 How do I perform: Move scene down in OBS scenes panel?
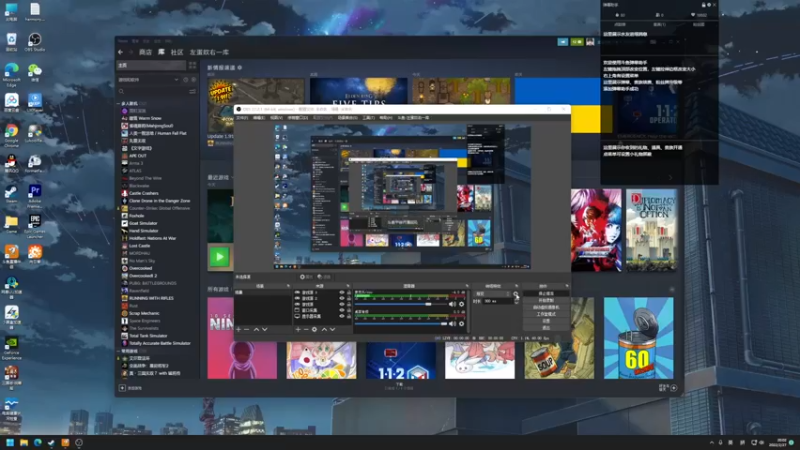coord(265,330)
